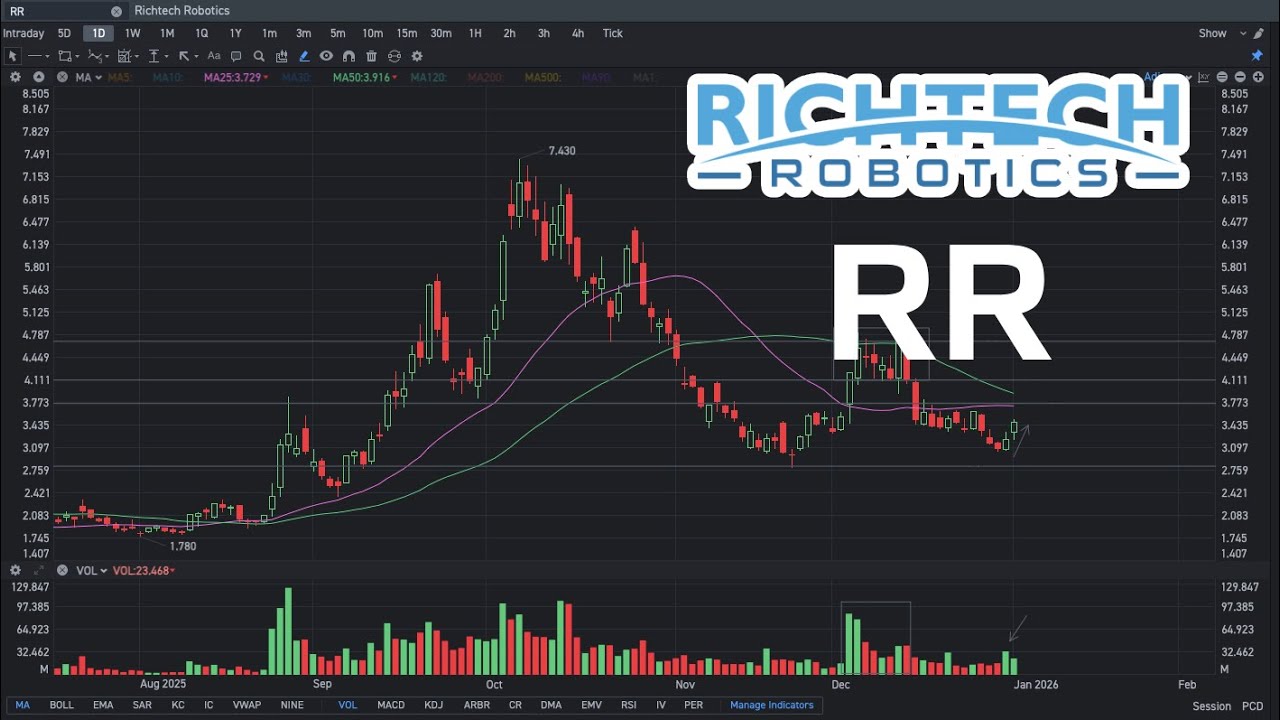Expand trend line tool variants arrow

48,57
